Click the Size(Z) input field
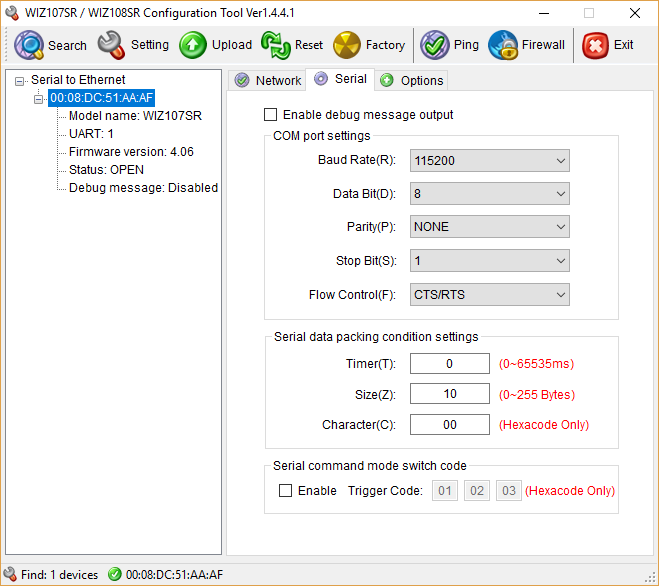 click(450, 393)
